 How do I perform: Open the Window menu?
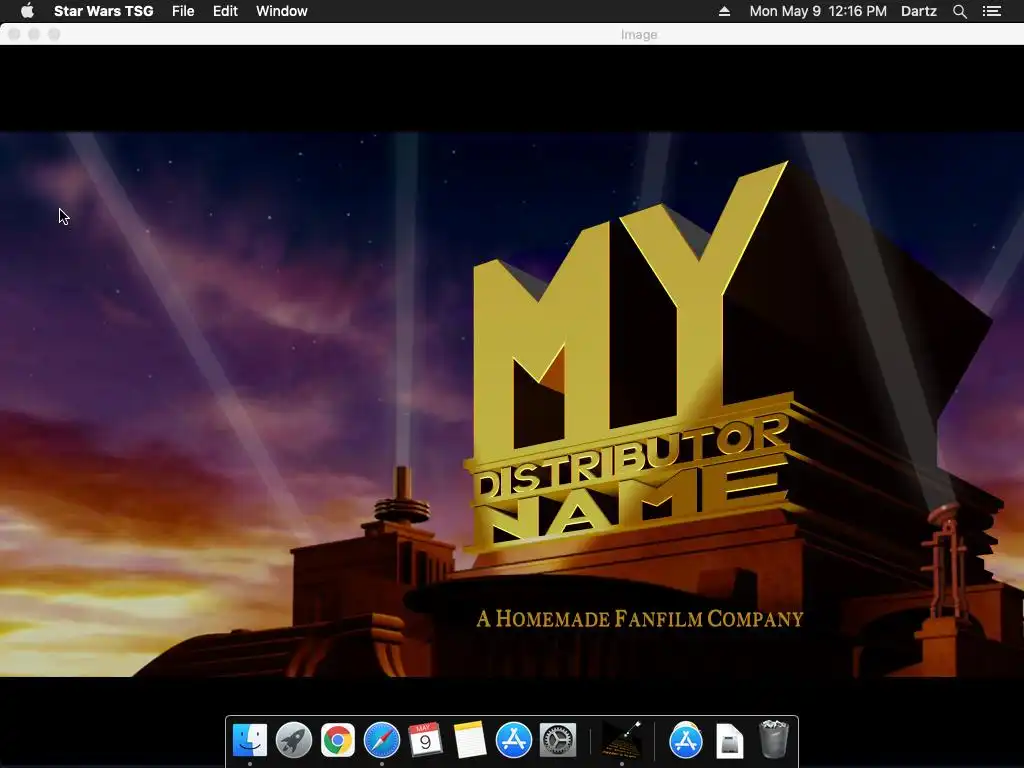pos(281,11)
